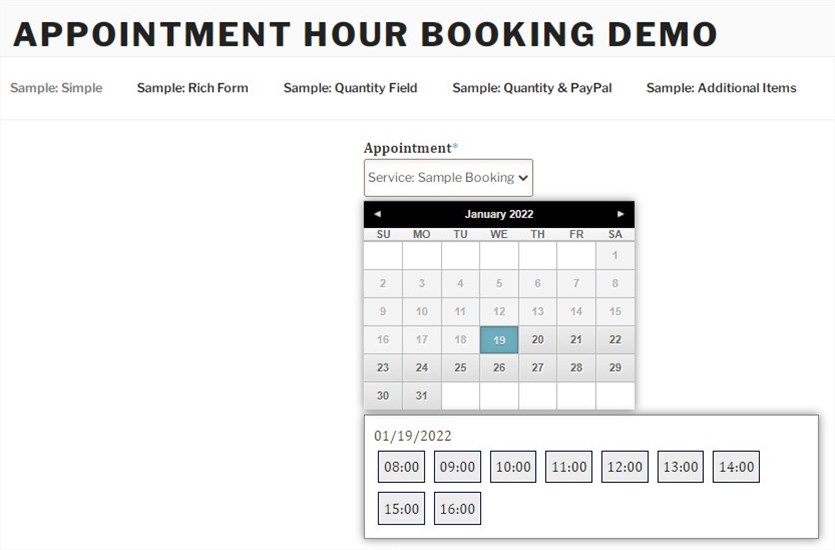This screenshot has height=550, width=835.
Task: Open the Sample: Additional Items page
Action: [722, 88]
